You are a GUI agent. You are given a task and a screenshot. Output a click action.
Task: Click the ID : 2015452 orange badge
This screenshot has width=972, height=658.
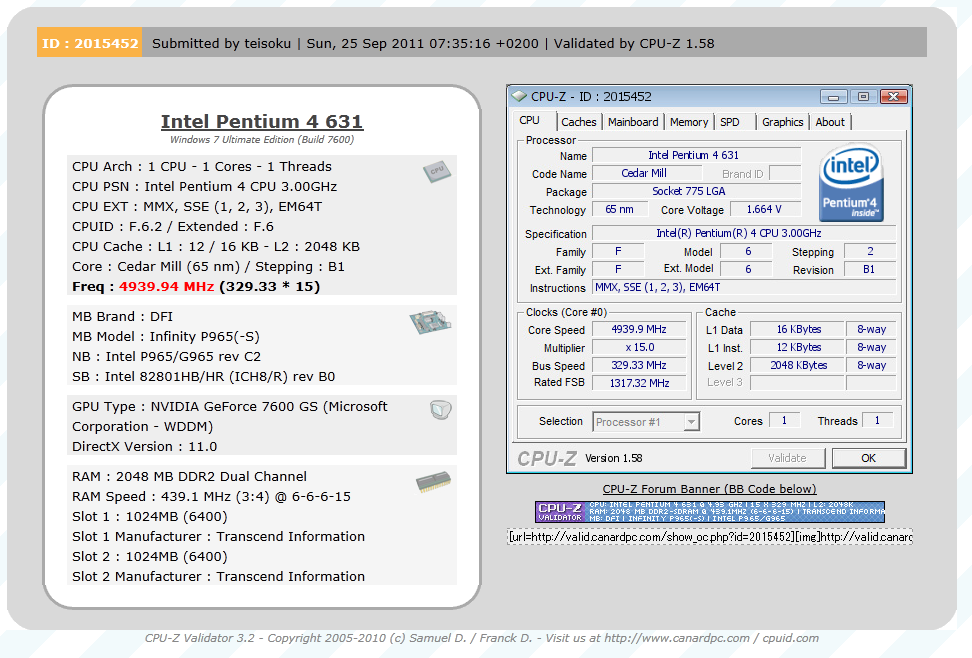(90, 43)
